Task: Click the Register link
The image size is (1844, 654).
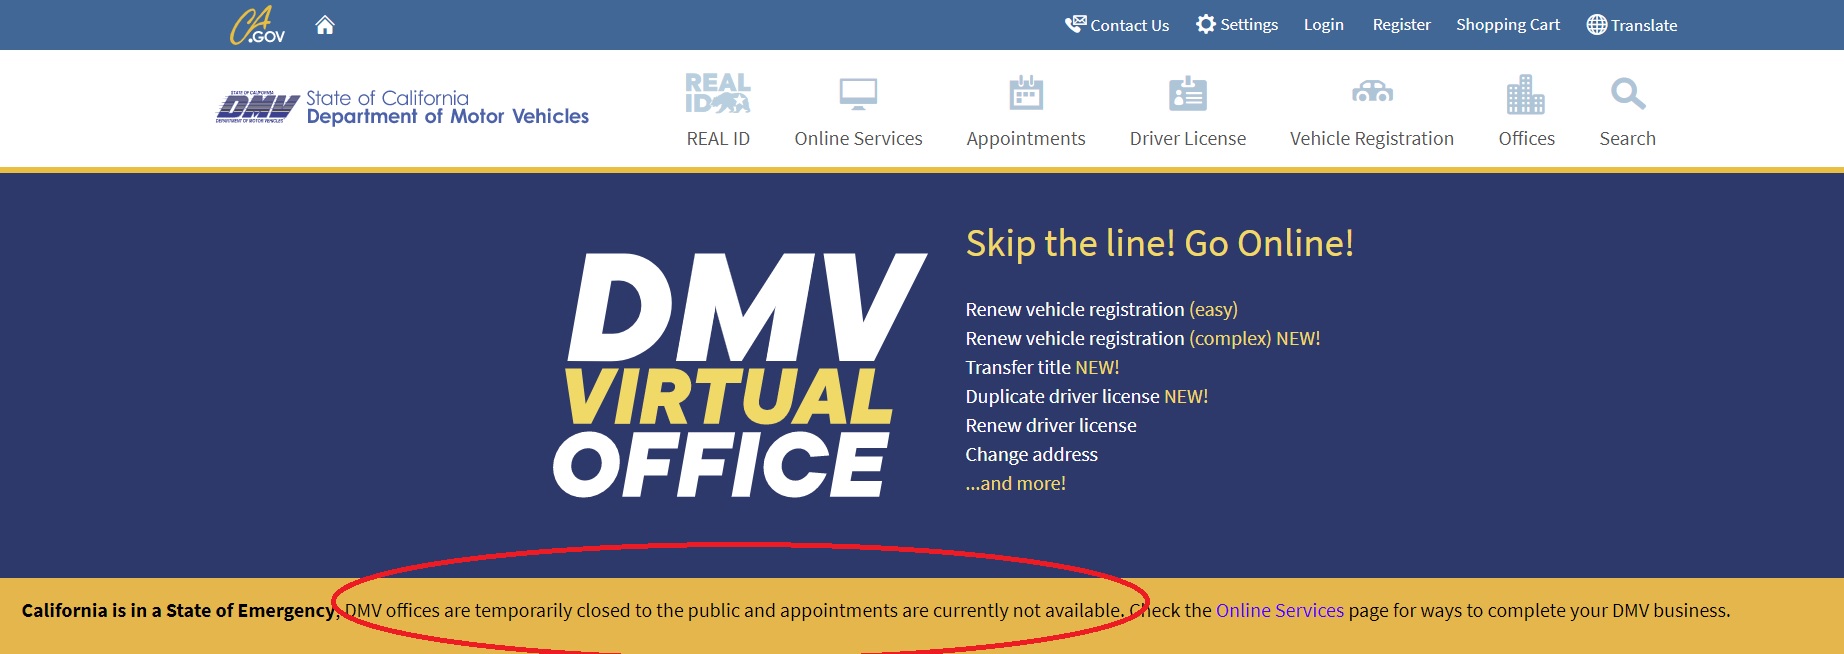Action: click(1401, 25)
